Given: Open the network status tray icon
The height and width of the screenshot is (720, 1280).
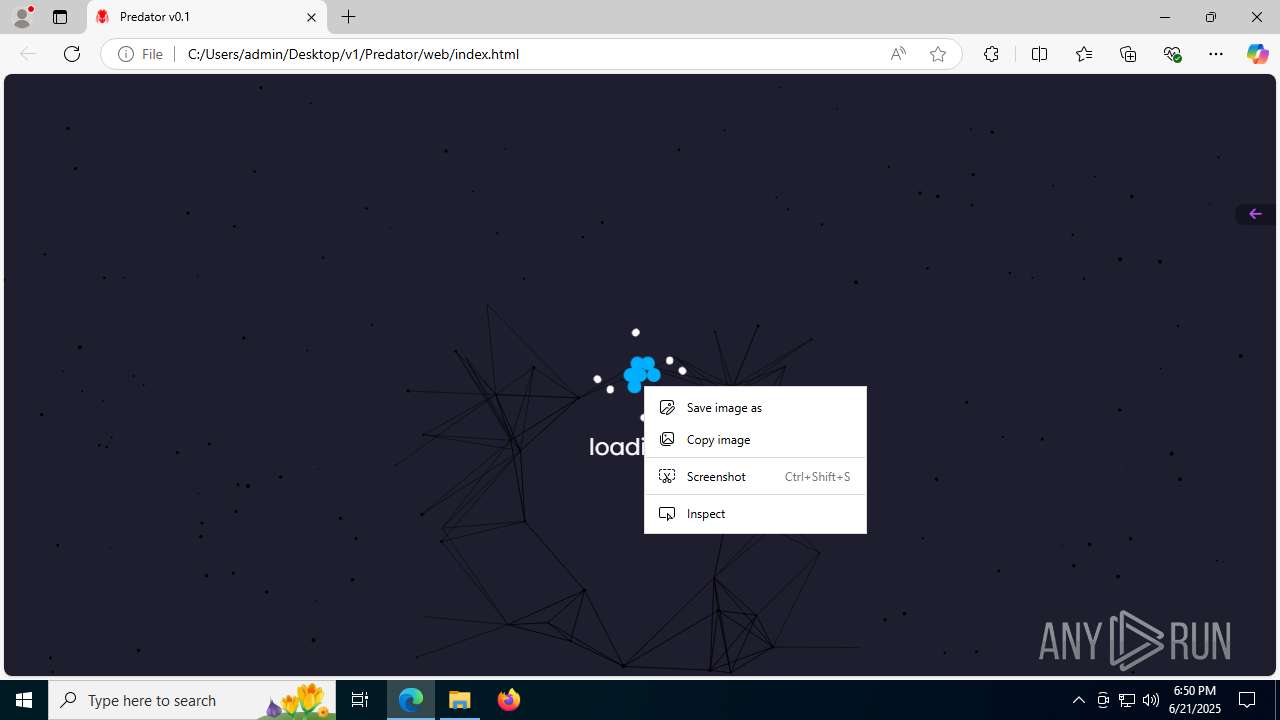Looking at the screenshot, I should (x=1127, y=700).
